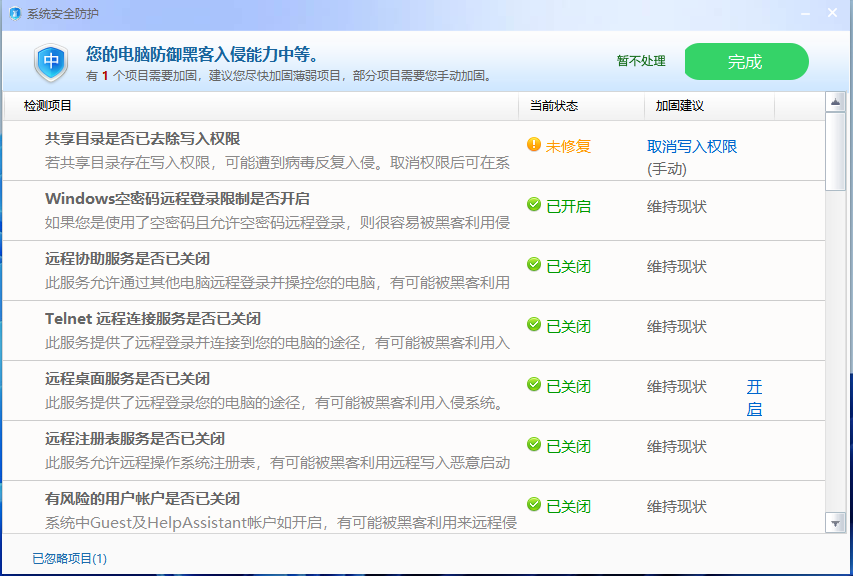Click green check icon for 远程桌面服务
This screenshot has height=576, width=853.
534,384
